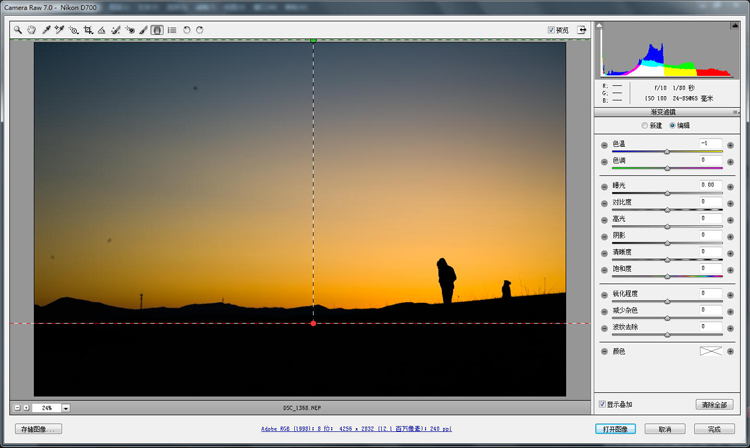Toggle shadow clipping warning in histogram
The width and height of the screenshot is (750, 448).
pyautogui.click(x=599, y=25)
